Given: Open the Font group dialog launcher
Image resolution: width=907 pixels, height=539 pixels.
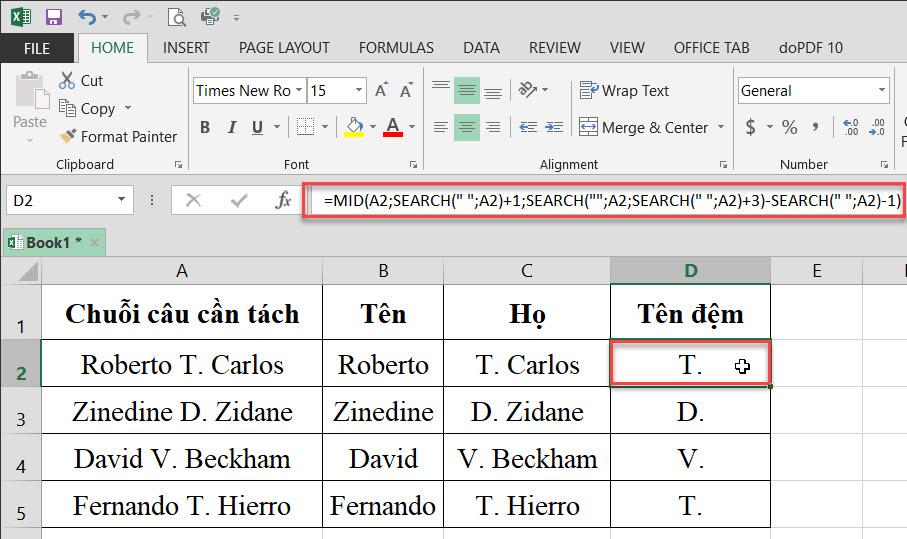Looking at the screenshot, I should (413, 165).
